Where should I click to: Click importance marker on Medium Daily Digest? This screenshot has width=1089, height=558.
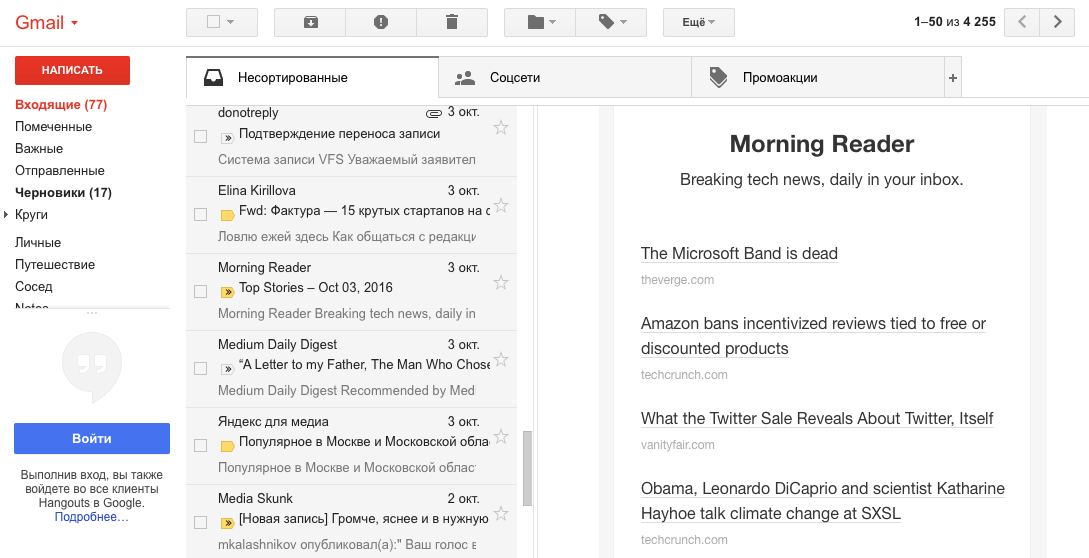(x=227, y=369)
